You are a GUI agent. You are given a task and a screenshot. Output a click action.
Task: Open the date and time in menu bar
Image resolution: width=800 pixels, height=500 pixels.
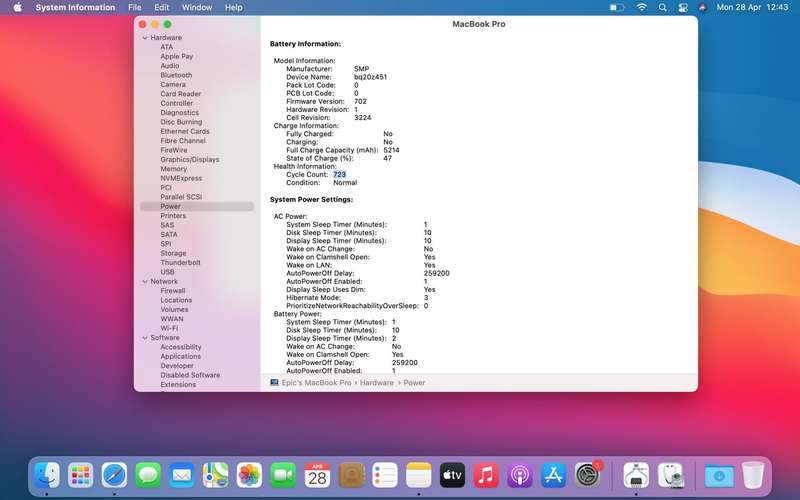[x=753, y=8]
